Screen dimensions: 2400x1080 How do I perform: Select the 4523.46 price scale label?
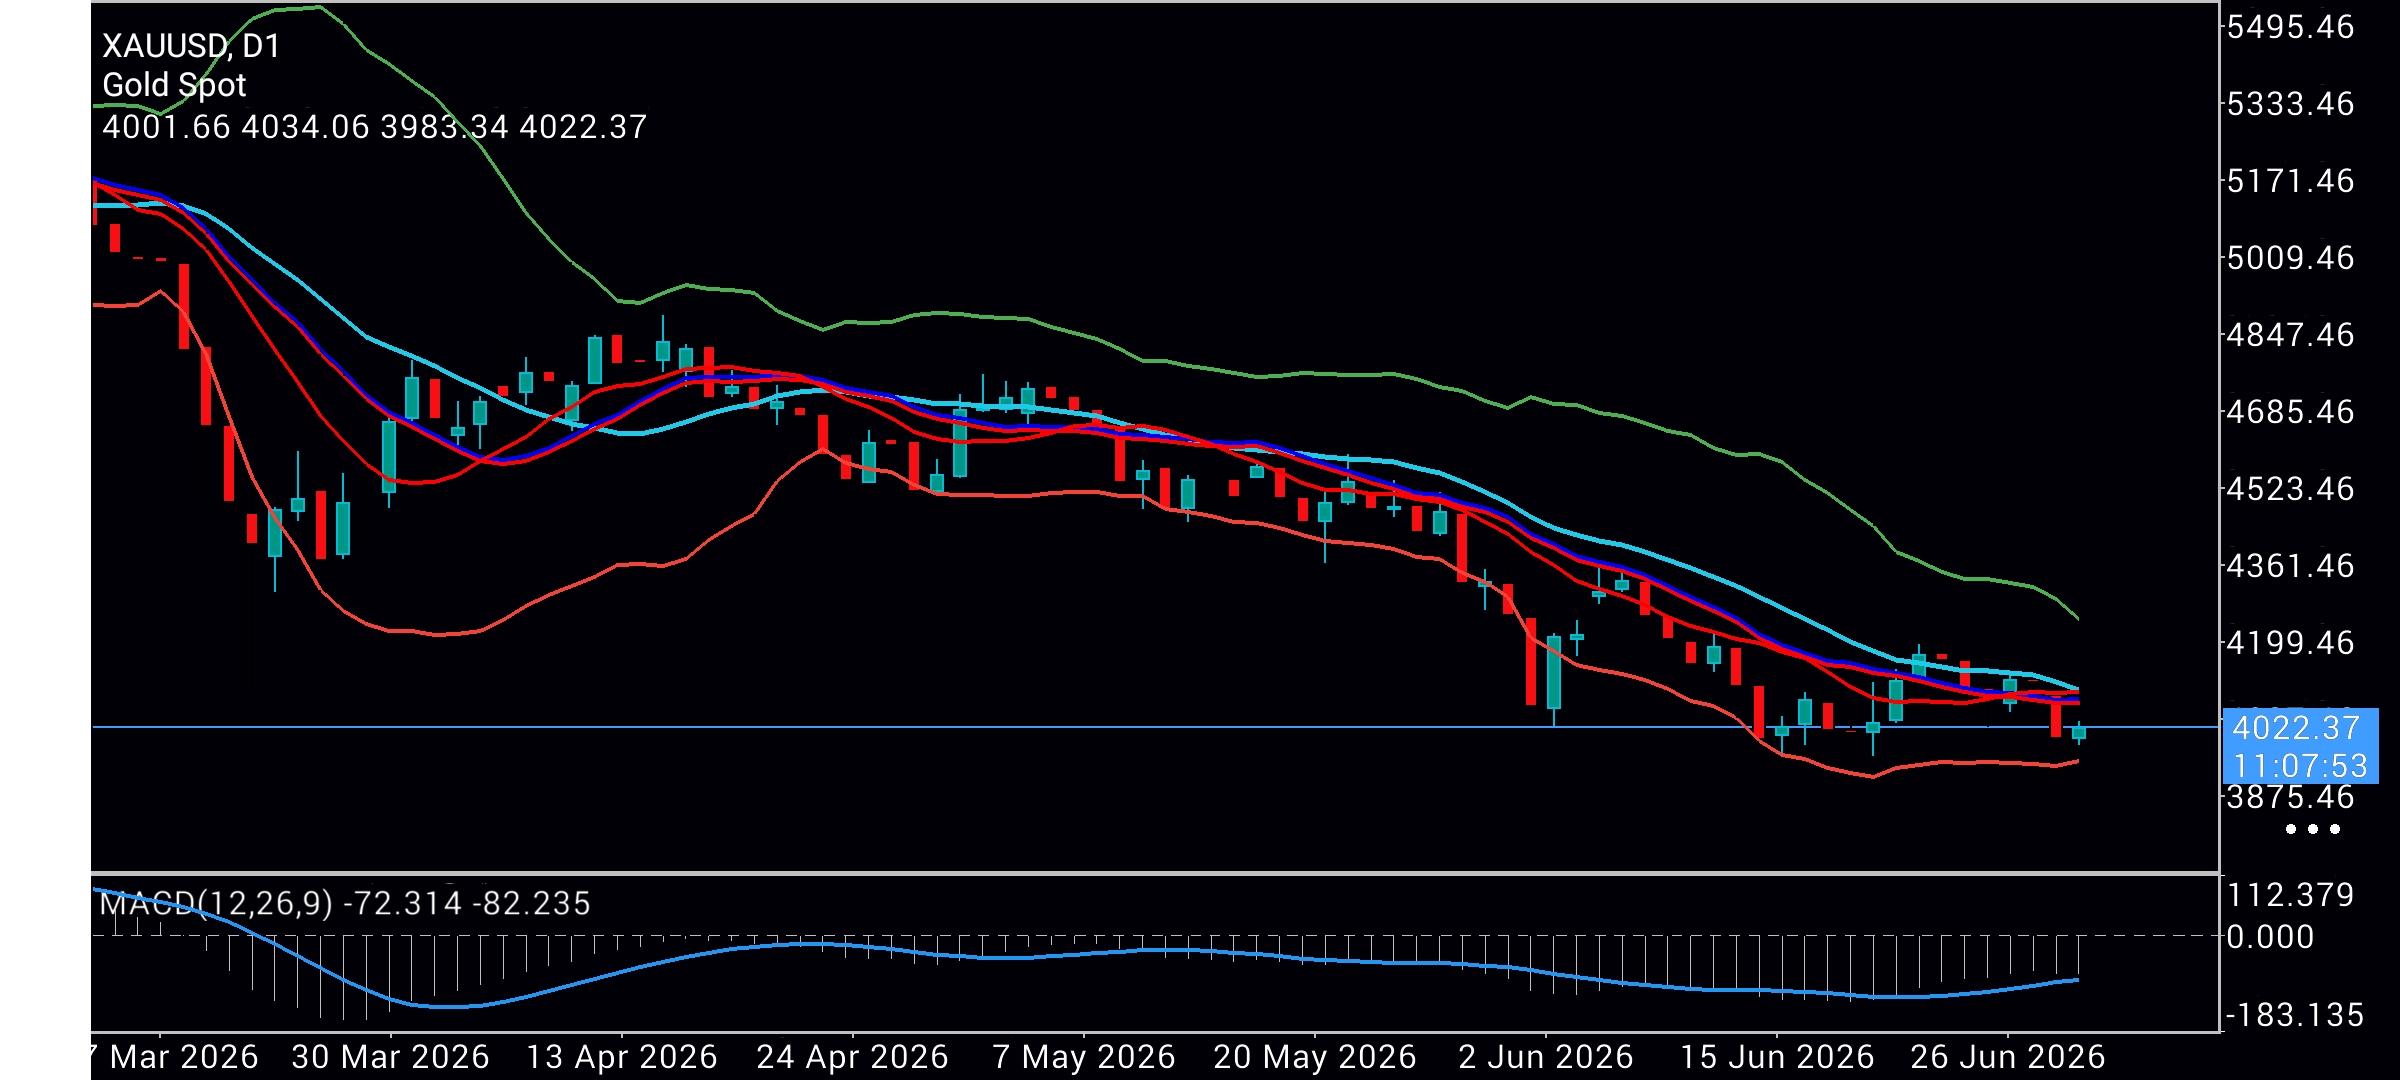[2291, 489]
